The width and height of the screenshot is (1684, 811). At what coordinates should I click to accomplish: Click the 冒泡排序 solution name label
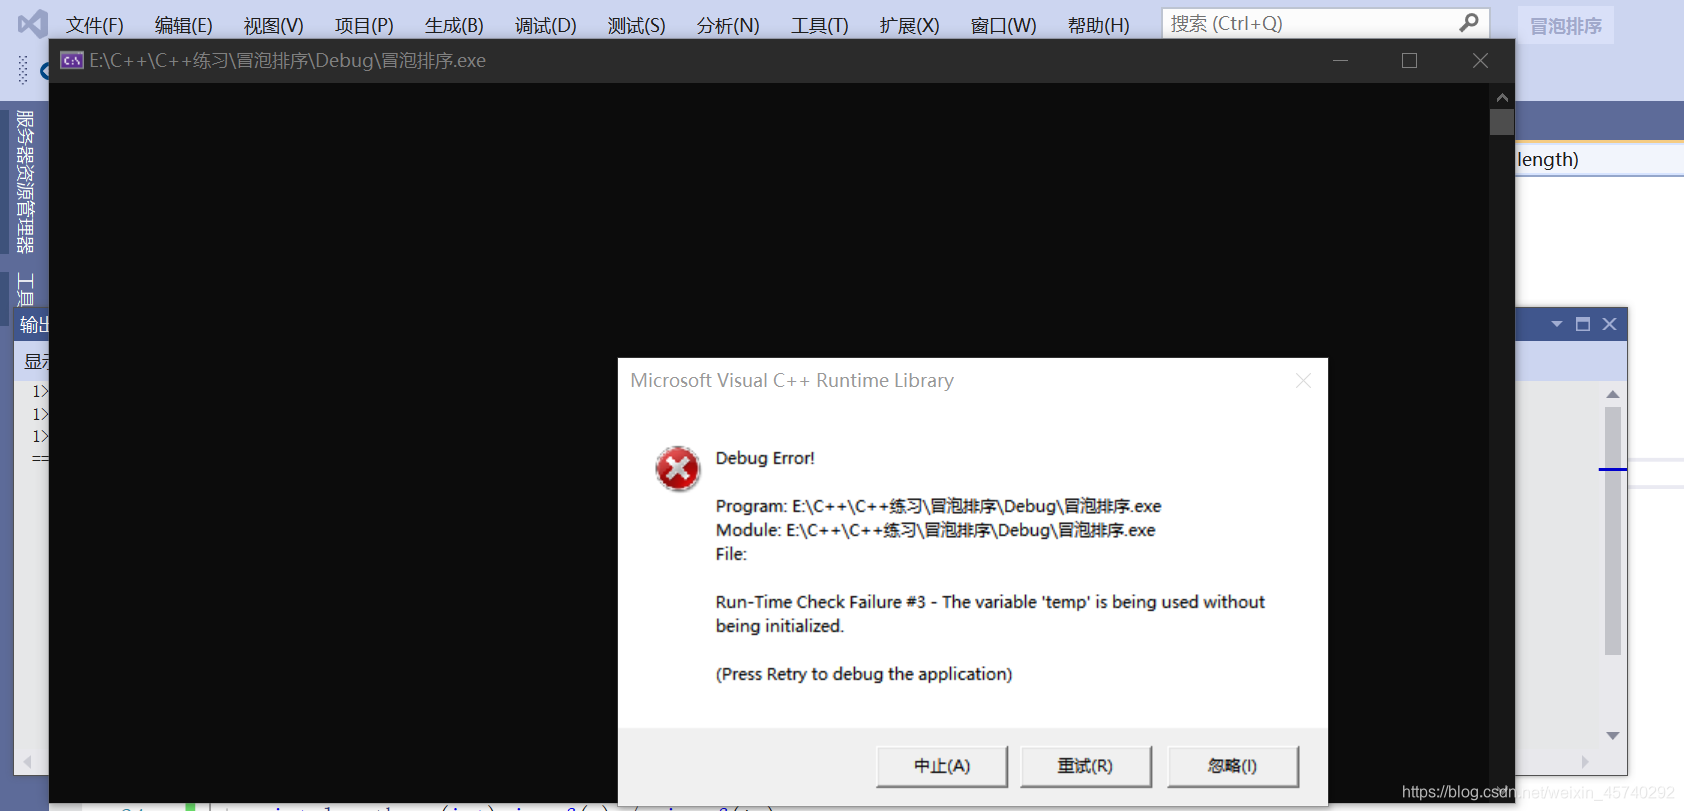1566,26
